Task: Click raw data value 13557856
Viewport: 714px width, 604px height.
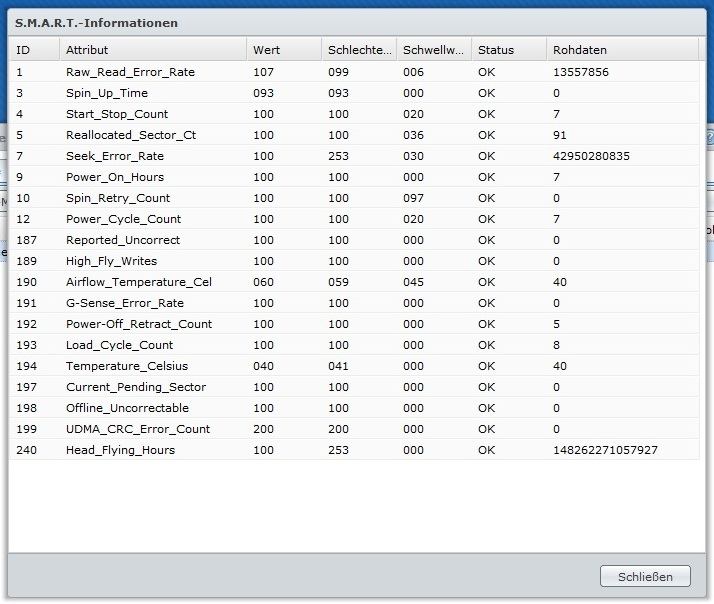Action: tap(581, 72)
